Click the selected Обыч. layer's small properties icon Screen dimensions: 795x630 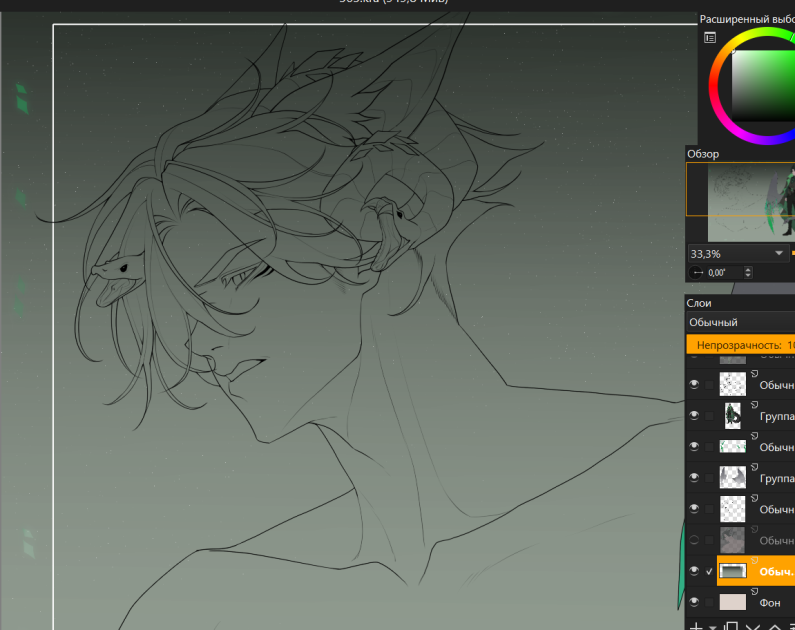754,560
